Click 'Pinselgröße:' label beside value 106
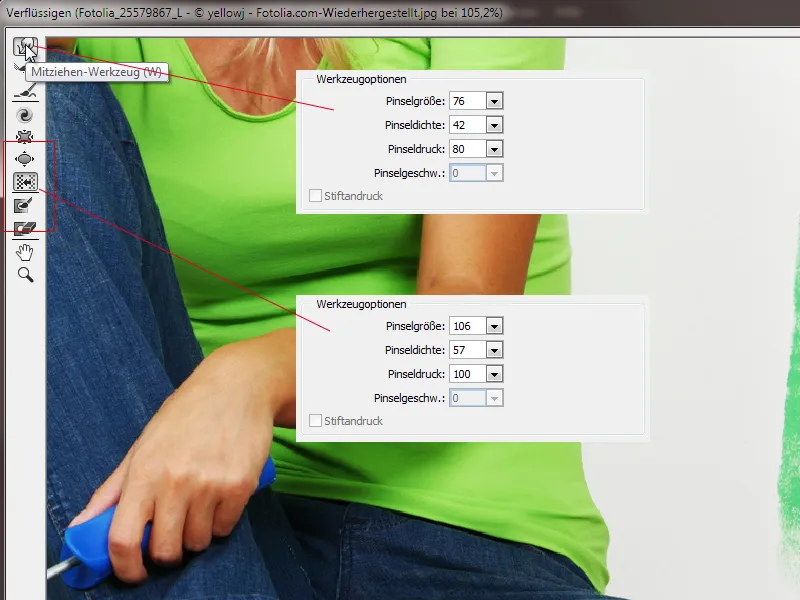The width and height of the screenshot is (800, 600). 415,326
